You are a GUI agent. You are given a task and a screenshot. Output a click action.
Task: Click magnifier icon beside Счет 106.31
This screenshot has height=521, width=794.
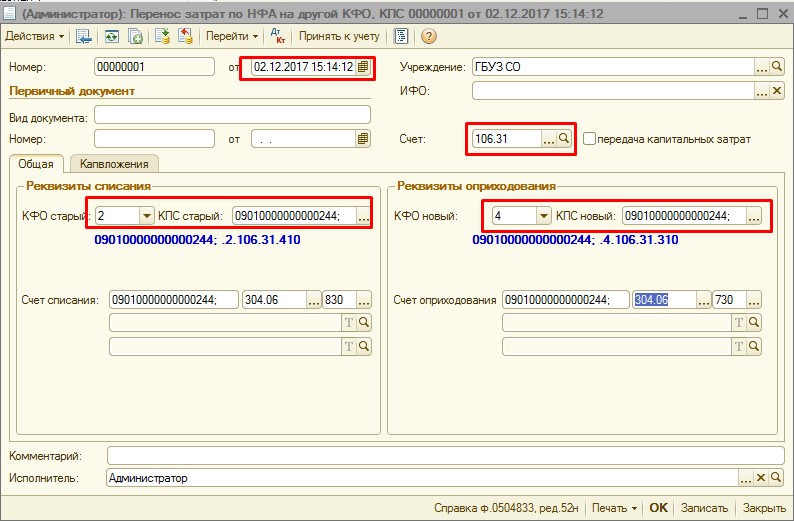coord(564,139)
